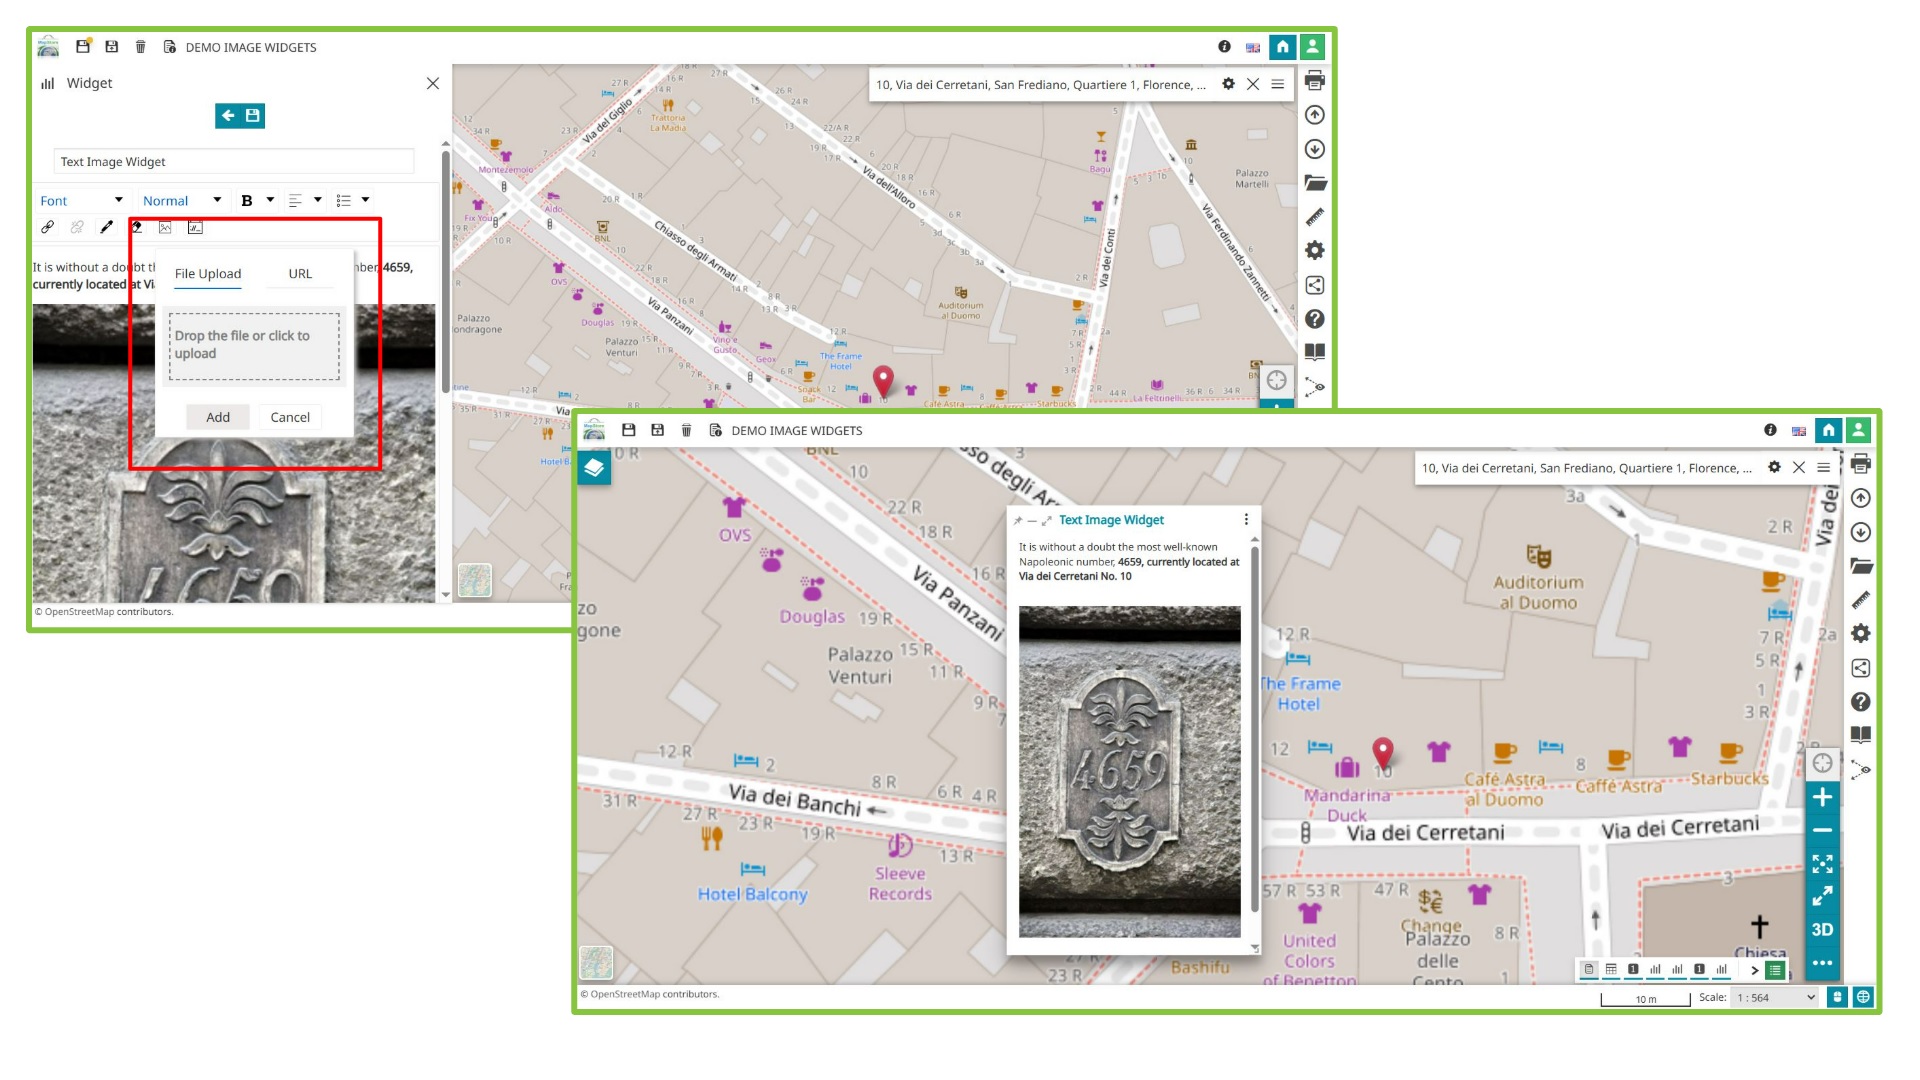Click the 4659 stone plaque image in the widget
The height and width of the screenshot is (1080, 1920).
[x=1130, y=772]
